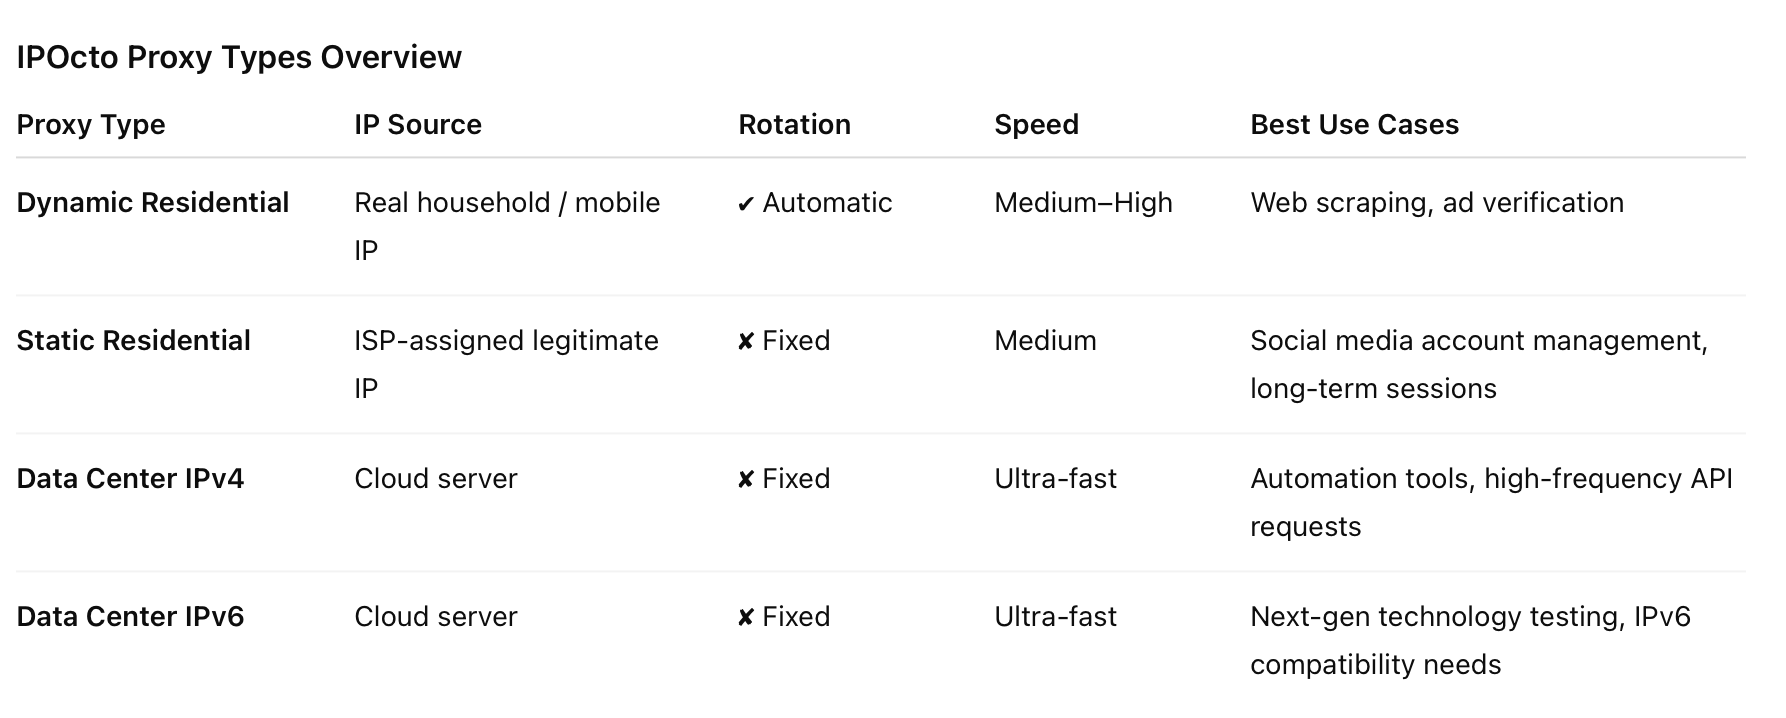The width and height of the screenshot is (1786, 718).
Task: Select the Proxy Type column header
Action: click(91, 125)
